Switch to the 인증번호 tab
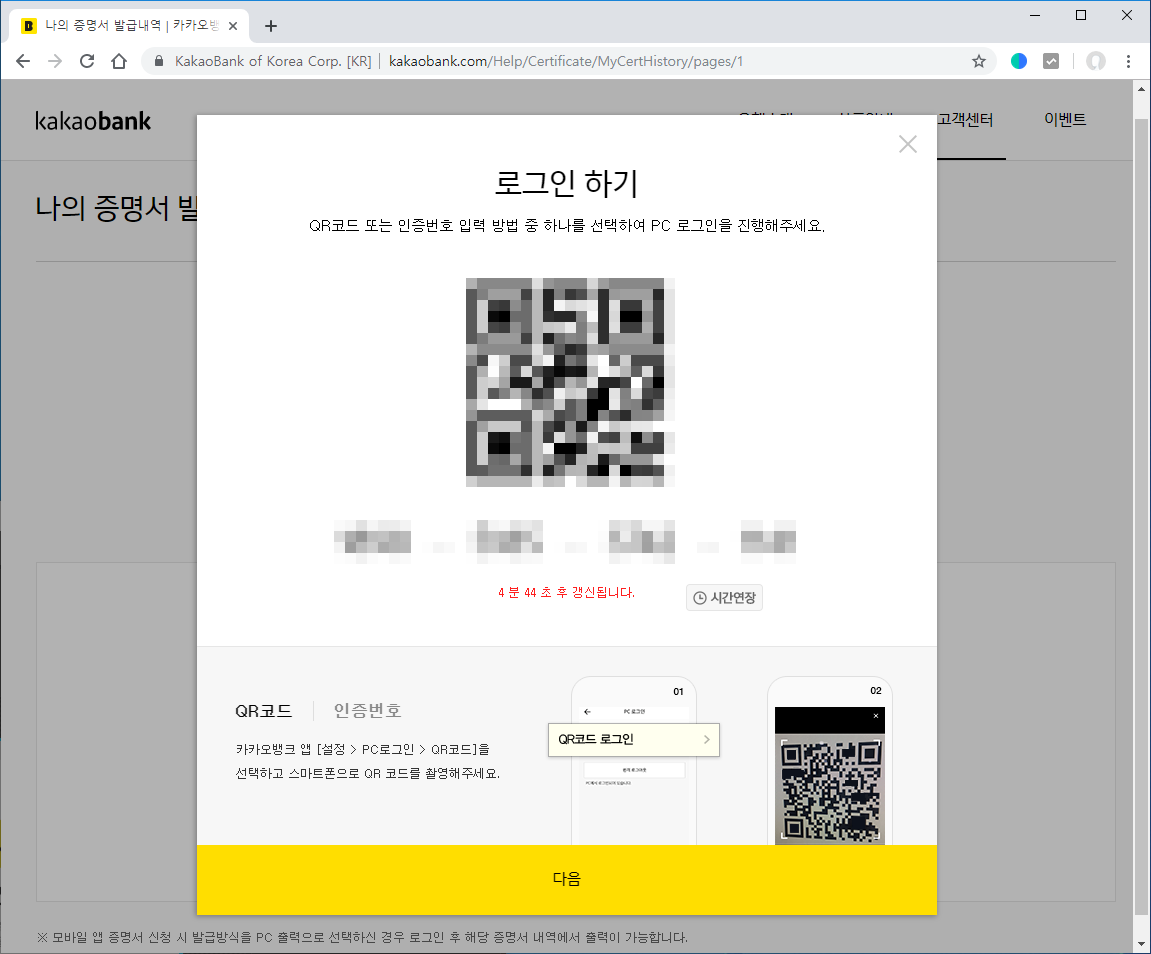 point(368,710)
